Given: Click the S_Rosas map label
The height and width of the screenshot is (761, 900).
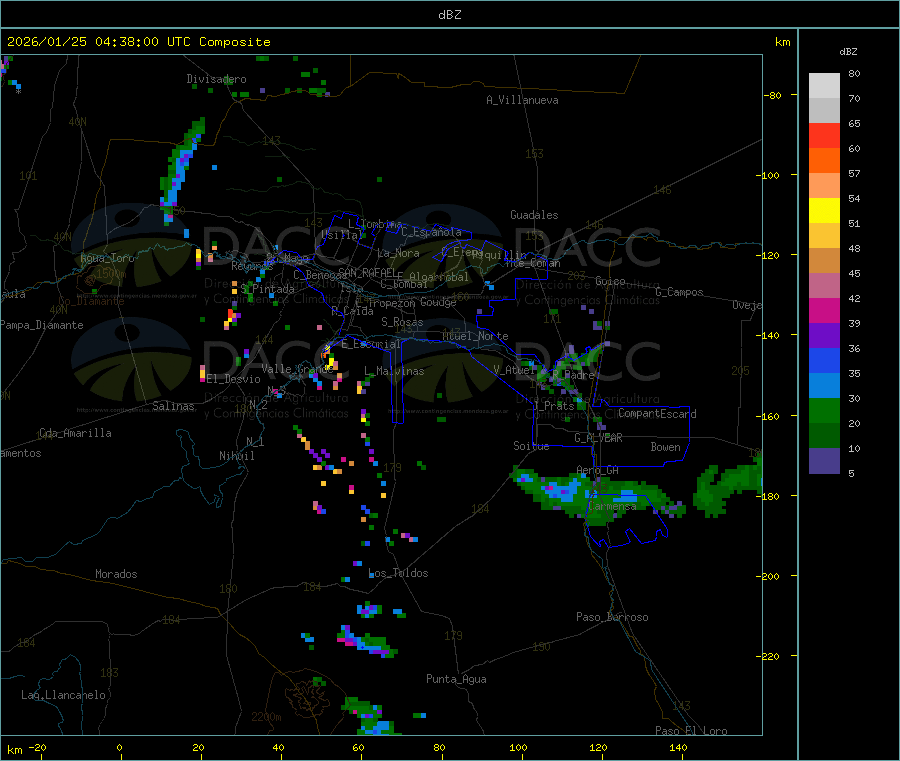Looking at the screenshot, I should [x=402, y=322].
